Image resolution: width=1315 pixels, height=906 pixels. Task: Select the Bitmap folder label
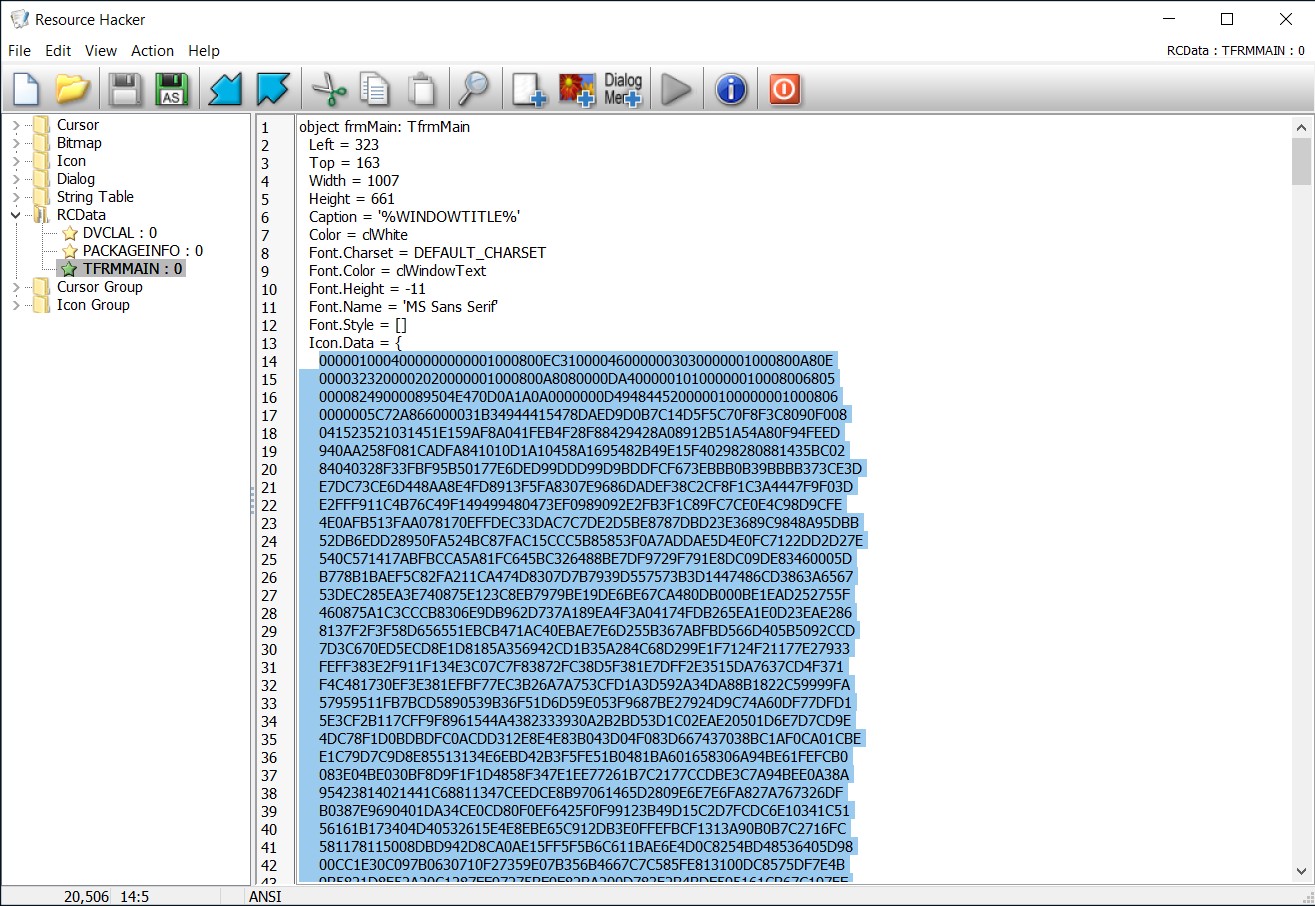click(79, 143)
